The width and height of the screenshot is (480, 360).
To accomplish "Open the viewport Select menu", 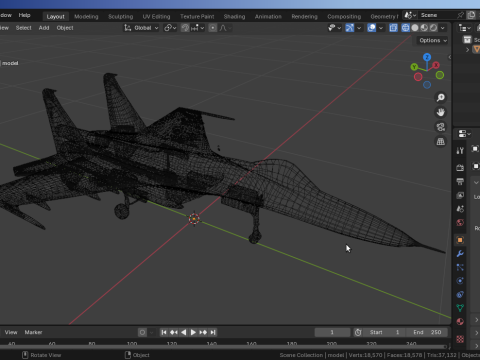I will point(23,28).
